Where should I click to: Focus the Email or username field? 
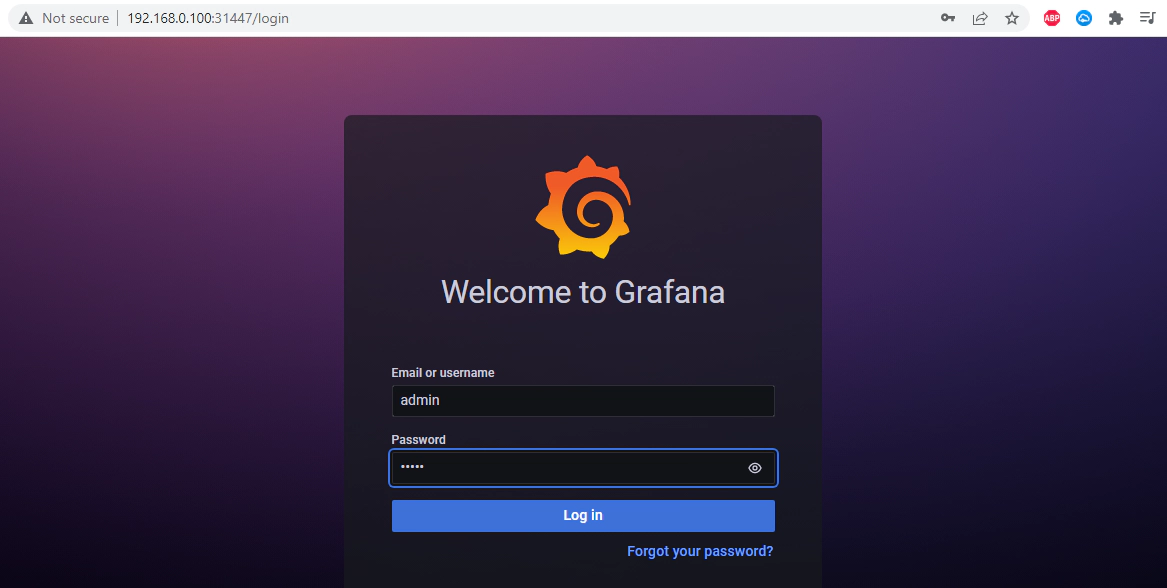tap(583, 401)
